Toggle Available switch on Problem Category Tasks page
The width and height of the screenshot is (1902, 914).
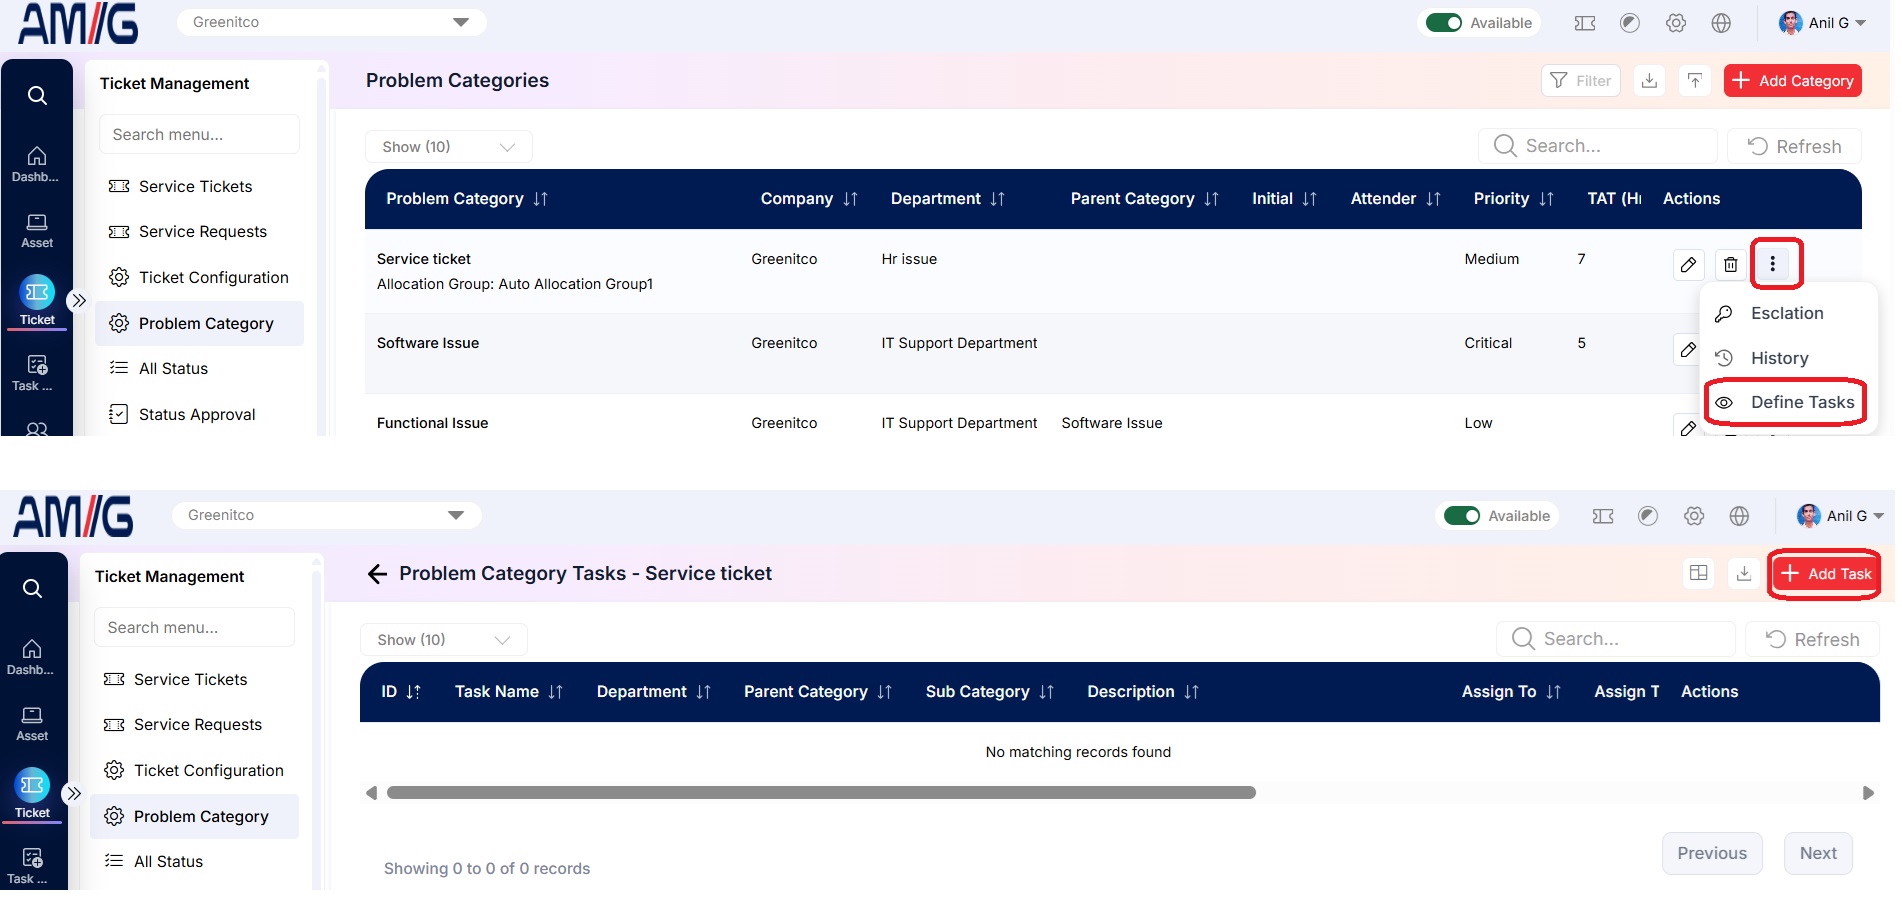1462,516
